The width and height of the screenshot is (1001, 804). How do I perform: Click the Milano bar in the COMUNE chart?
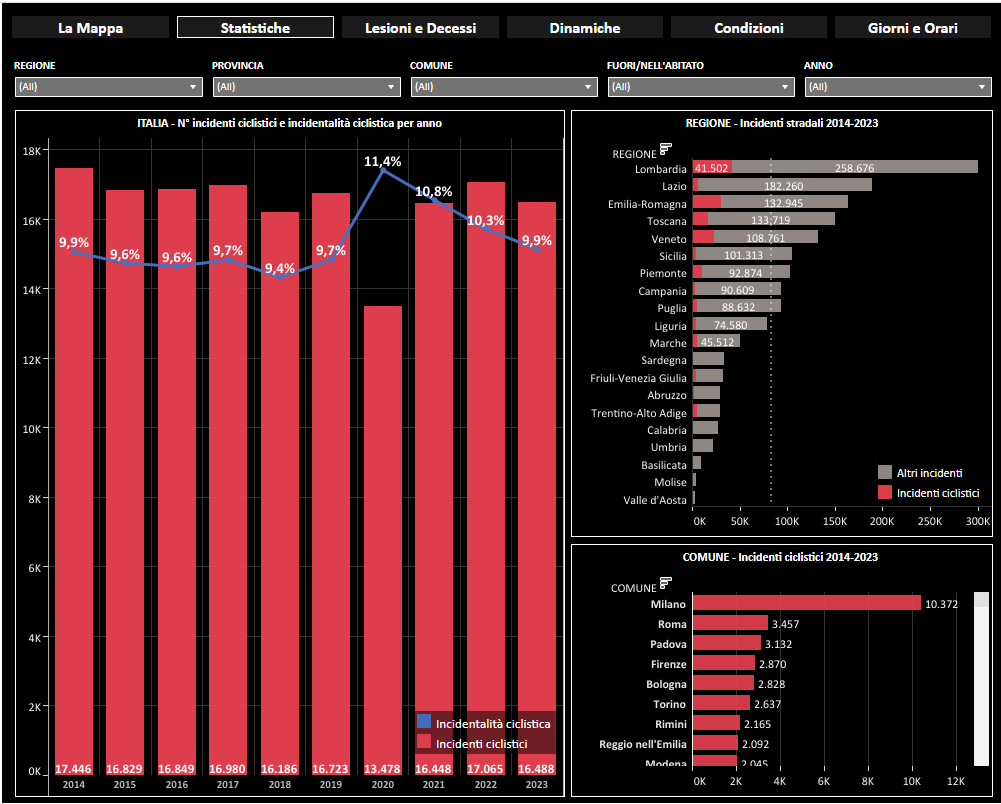click(806, 603)
